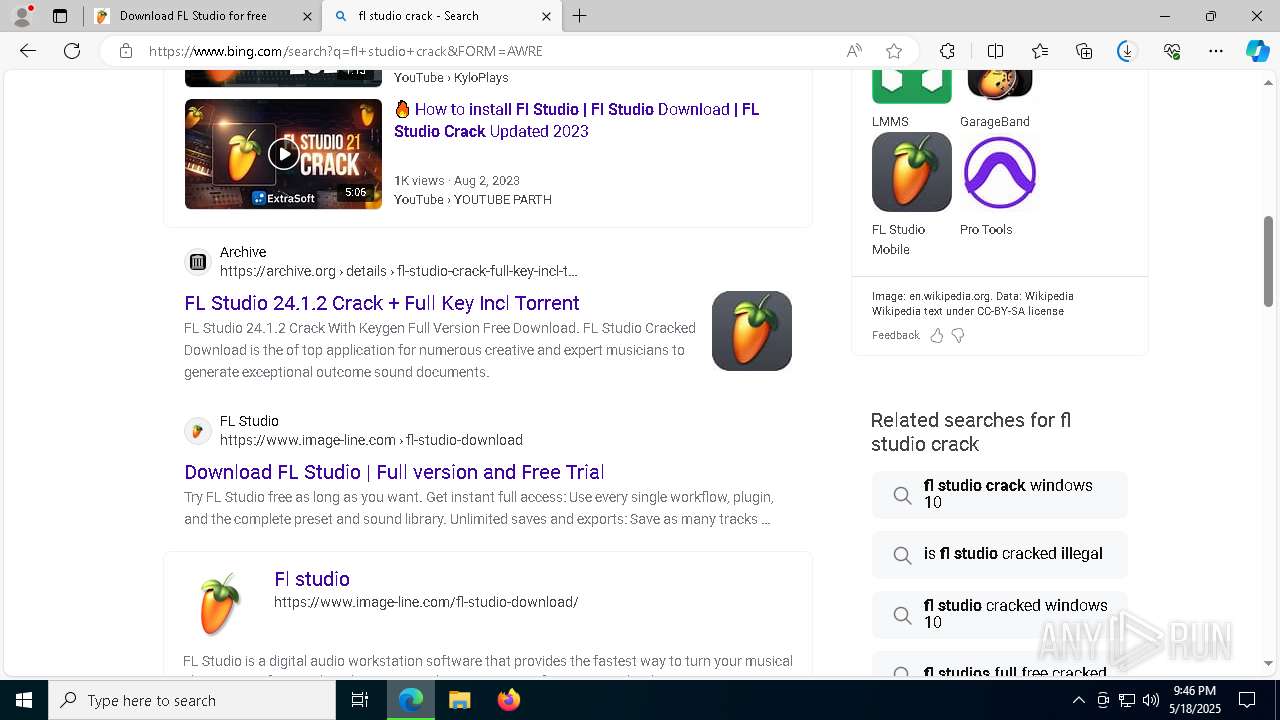The image size is (1280, 720).
Task: Refresh the current page
Action: tap(72, 51)
